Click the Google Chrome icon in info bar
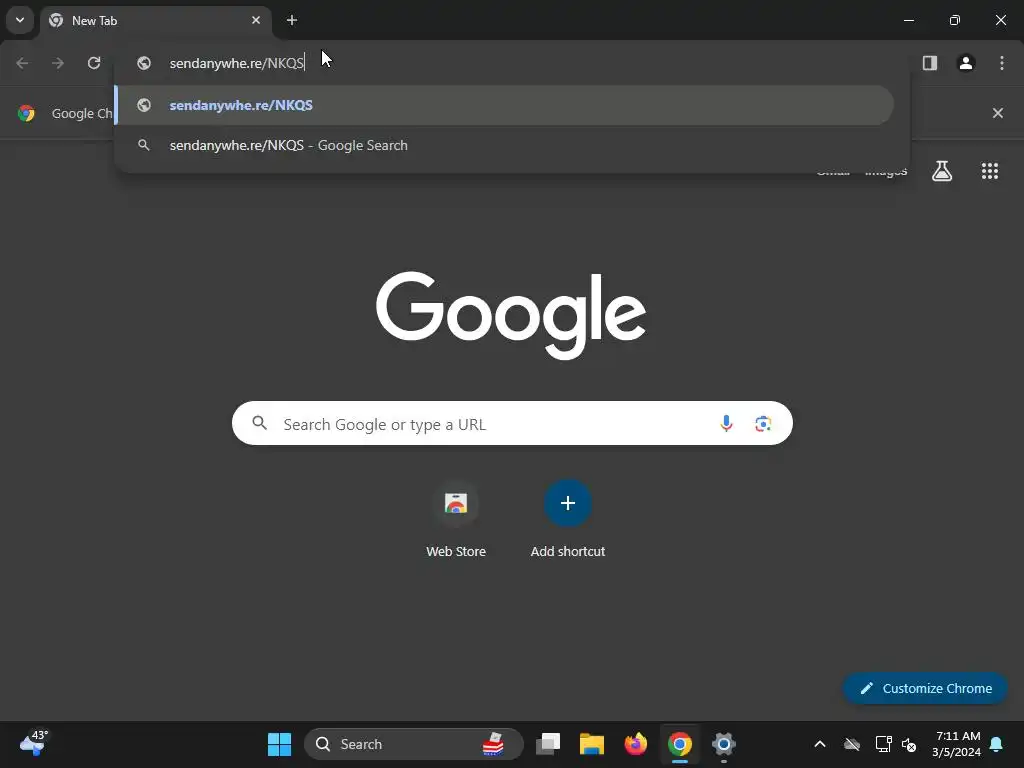 pos(26,113)
